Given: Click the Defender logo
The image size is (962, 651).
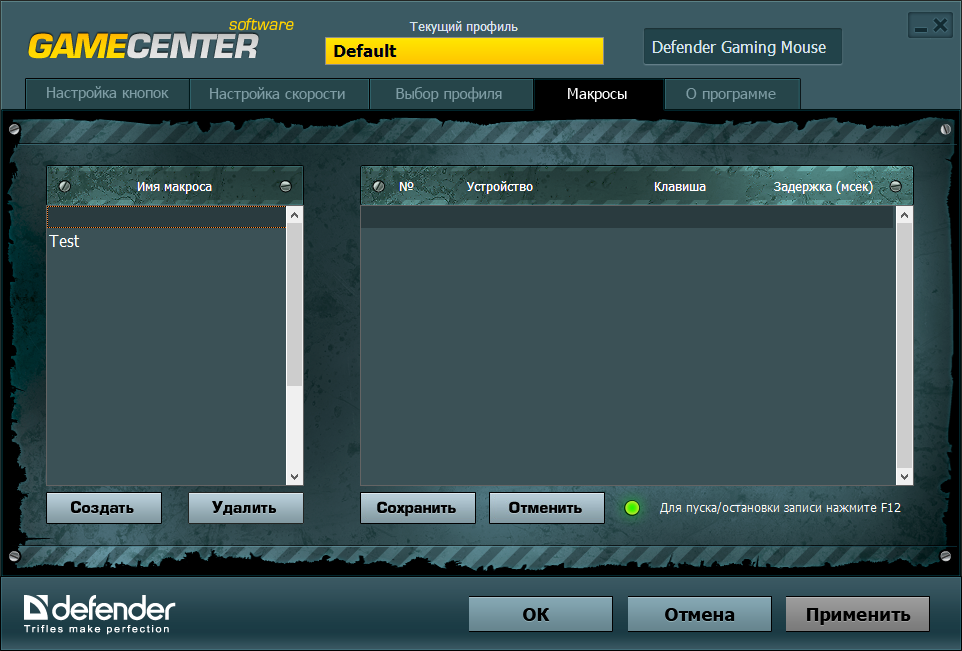Looking at the screenshot, I should [99, 614].
